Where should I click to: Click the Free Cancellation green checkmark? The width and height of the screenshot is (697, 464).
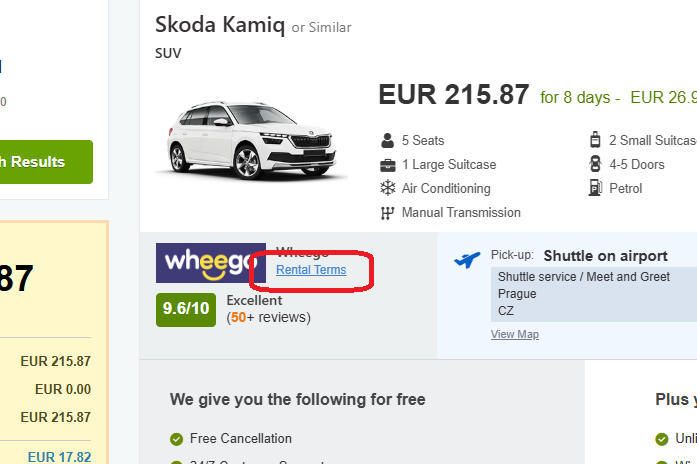point(177,439)
